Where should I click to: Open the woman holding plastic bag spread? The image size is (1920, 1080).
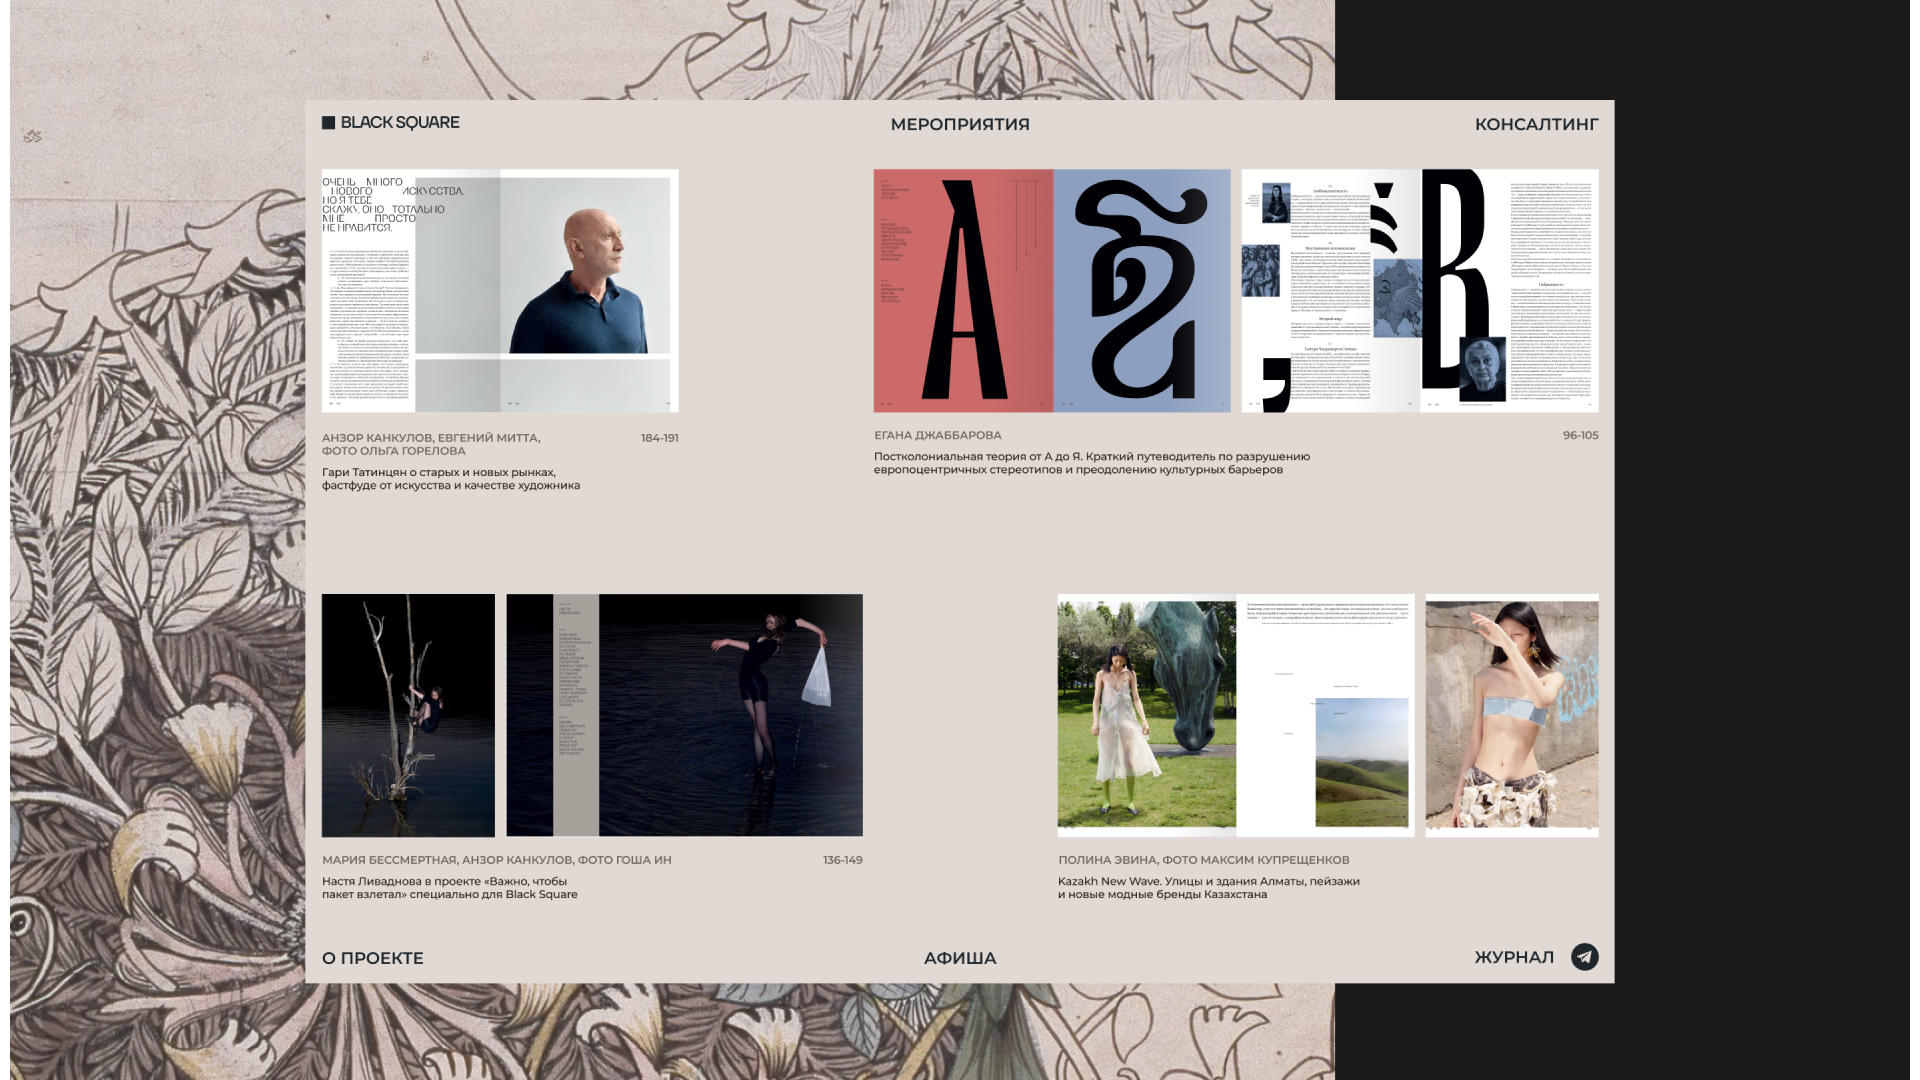point(684,715)
